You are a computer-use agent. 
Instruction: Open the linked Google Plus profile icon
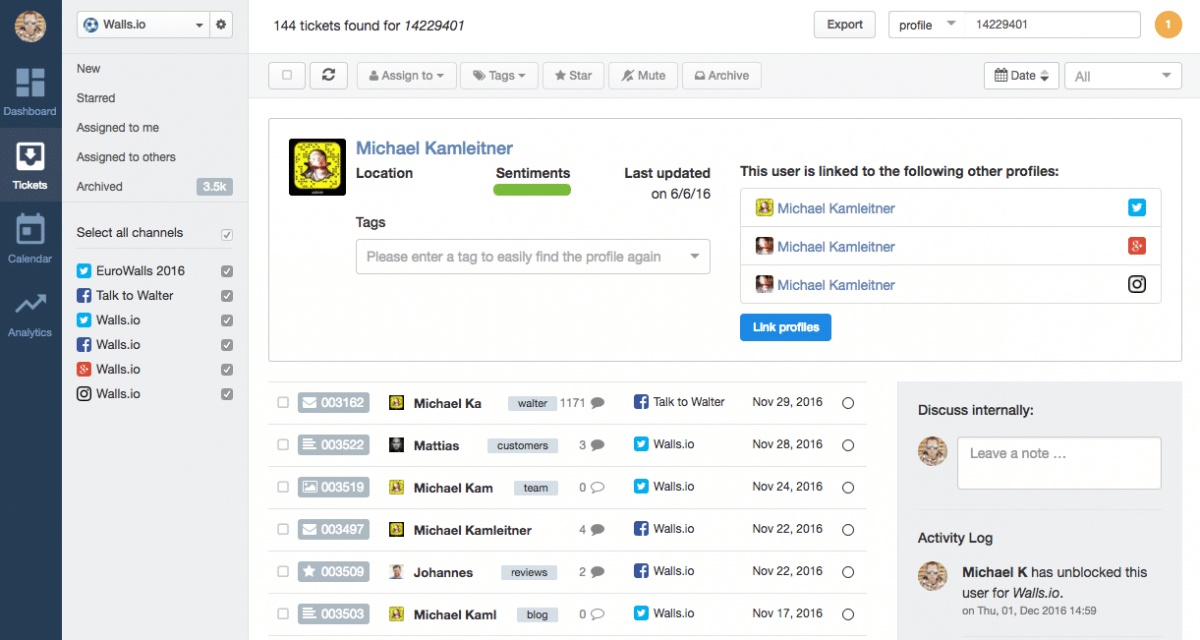pyautogui.click(x=1137, y=246)
